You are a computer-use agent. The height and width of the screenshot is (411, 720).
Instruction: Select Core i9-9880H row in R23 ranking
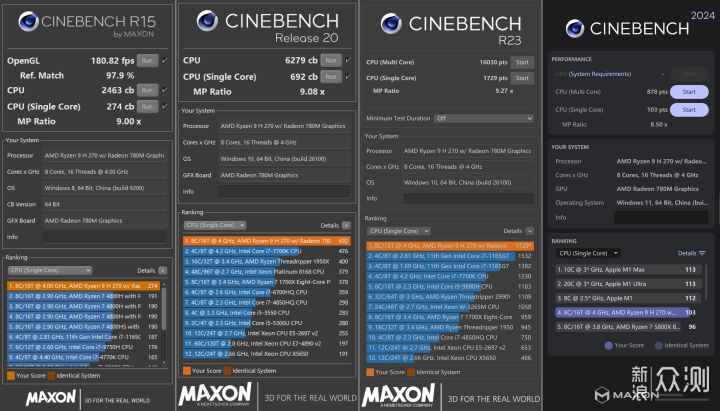tap(450, 287)
